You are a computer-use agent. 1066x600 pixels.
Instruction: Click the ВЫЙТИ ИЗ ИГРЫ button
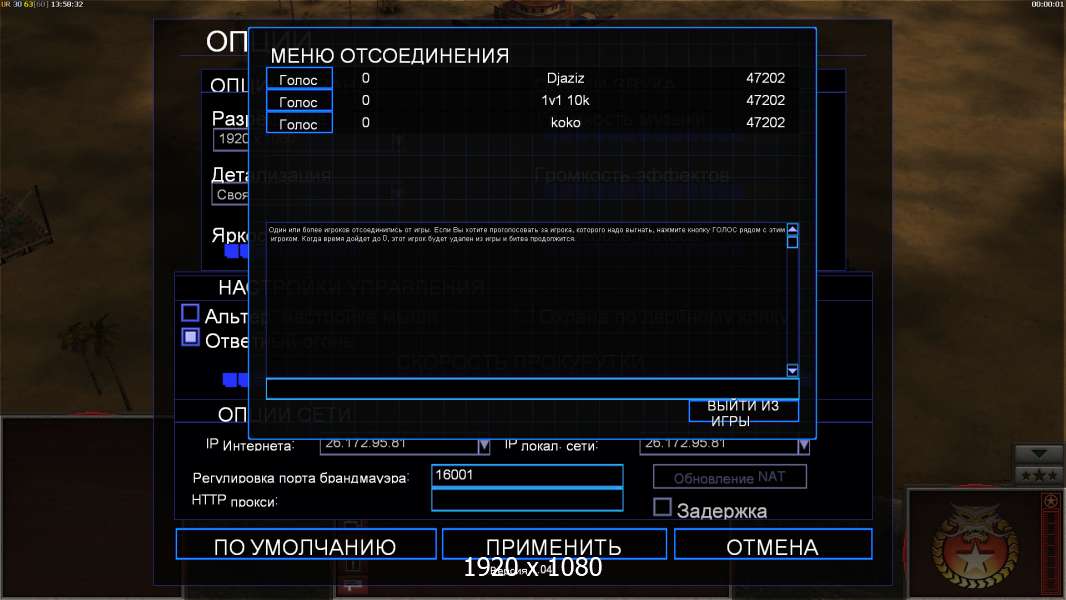(743, 412)
